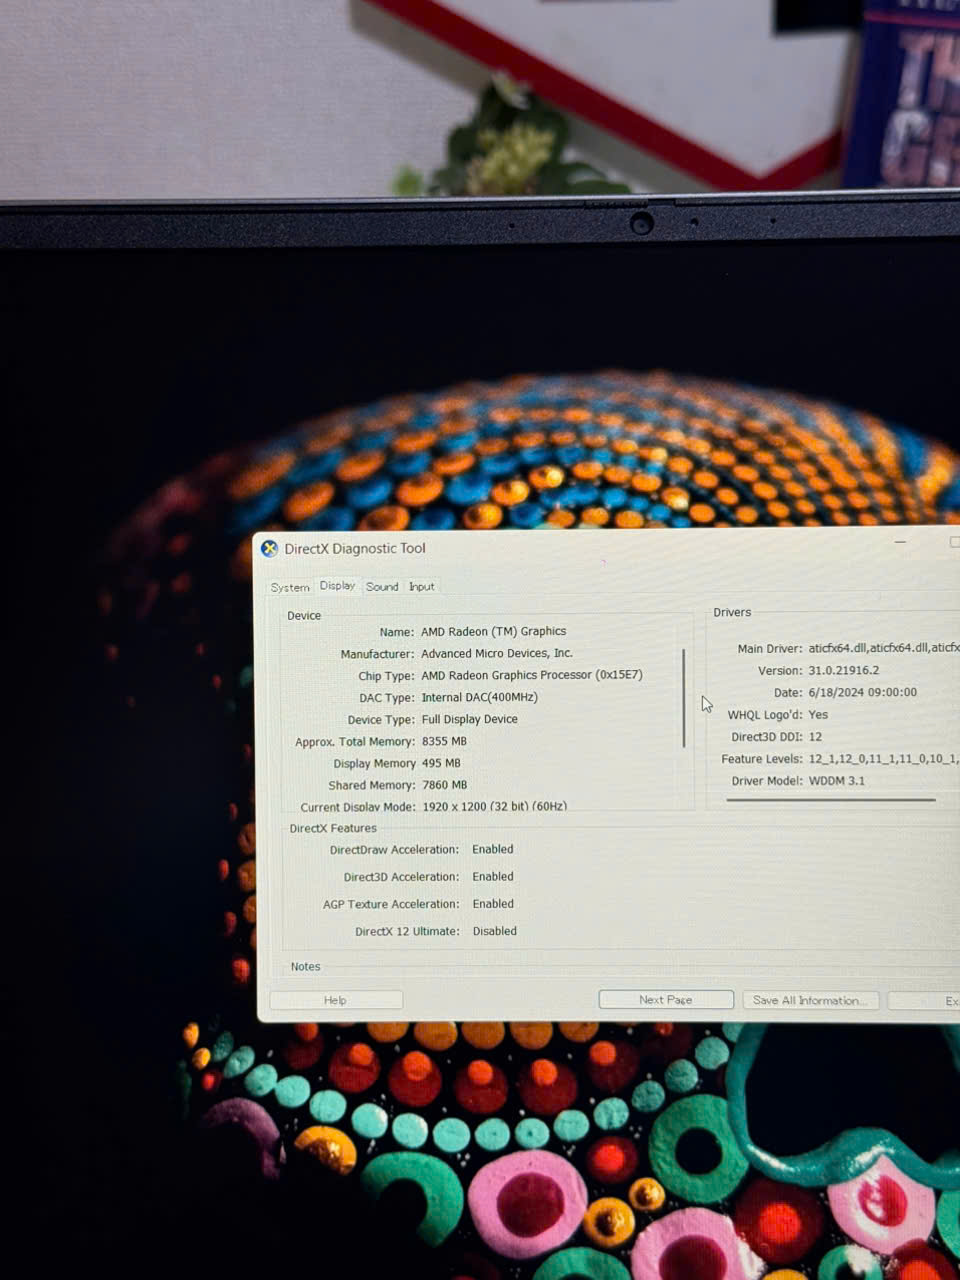Viewport: 960px width, 1280px height.
Task: Switch to the System tab
Action: pos(290,587)
